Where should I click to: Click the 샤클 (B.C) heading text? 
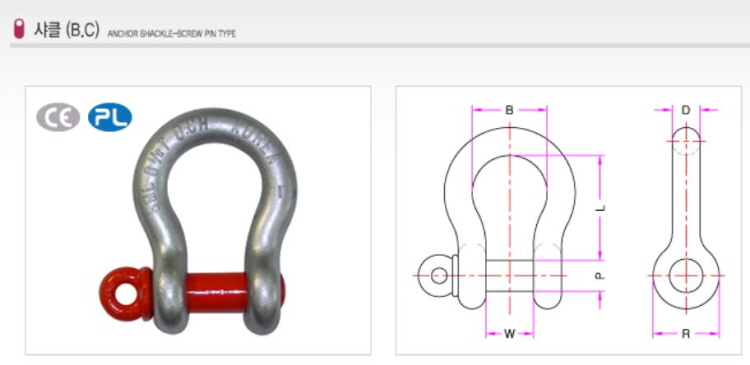point(66,30)
